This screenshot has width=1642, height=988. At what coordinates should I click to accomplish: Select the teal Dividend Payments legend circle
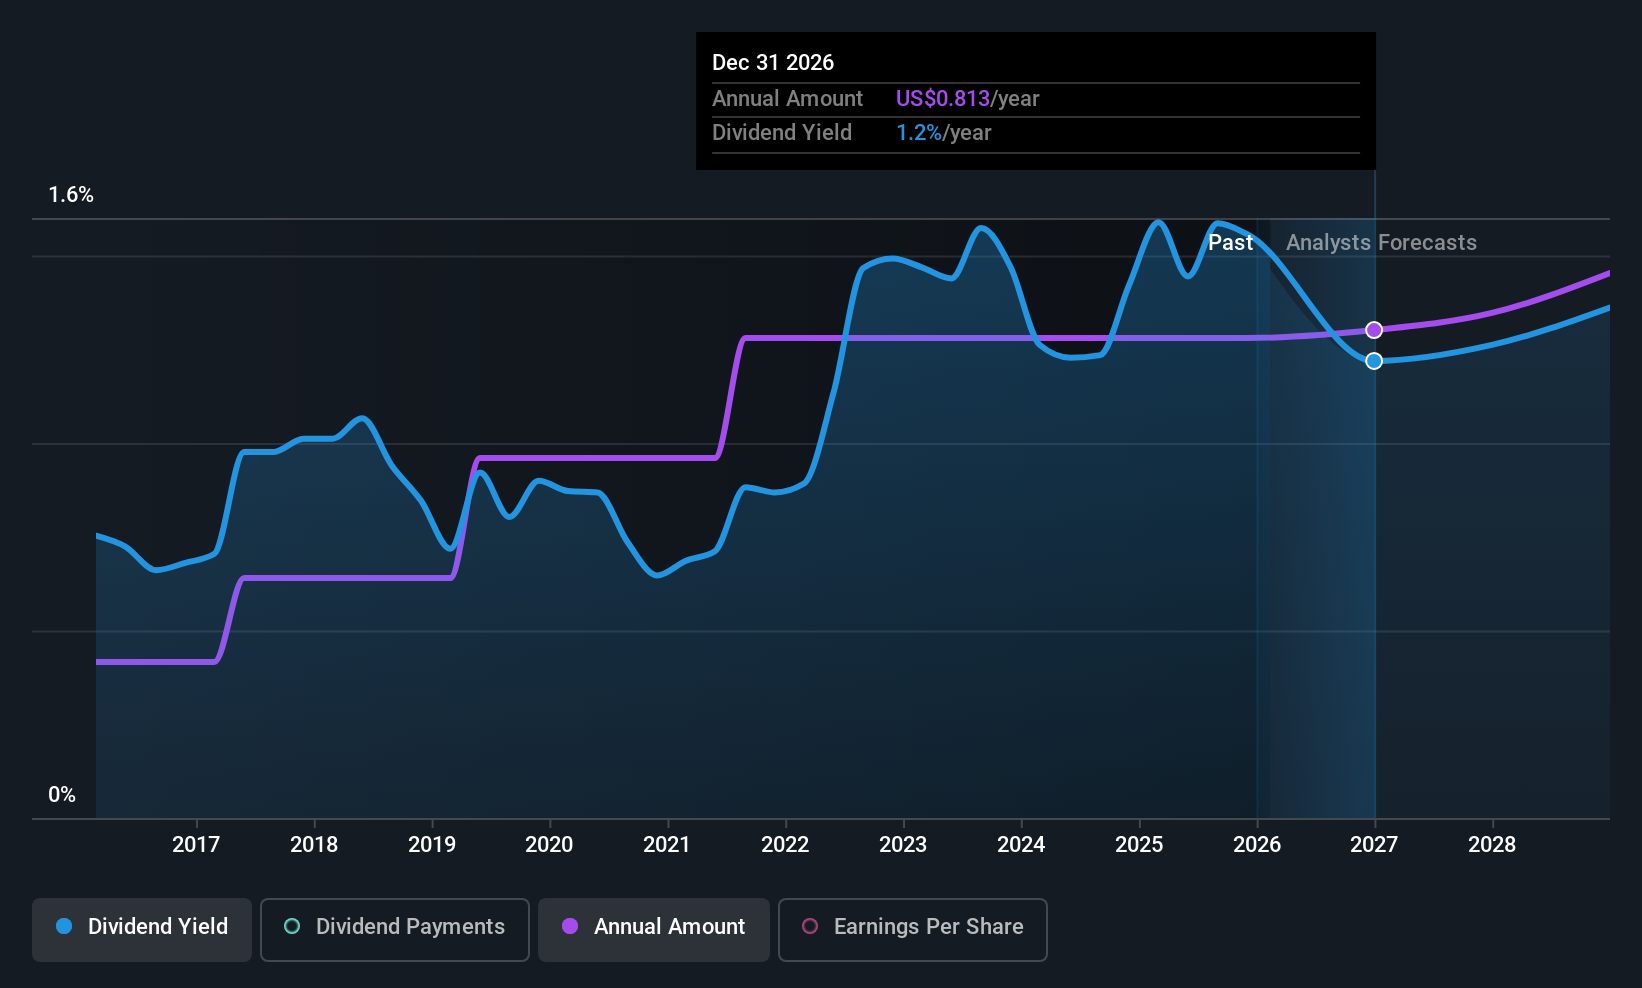point(291,927)
